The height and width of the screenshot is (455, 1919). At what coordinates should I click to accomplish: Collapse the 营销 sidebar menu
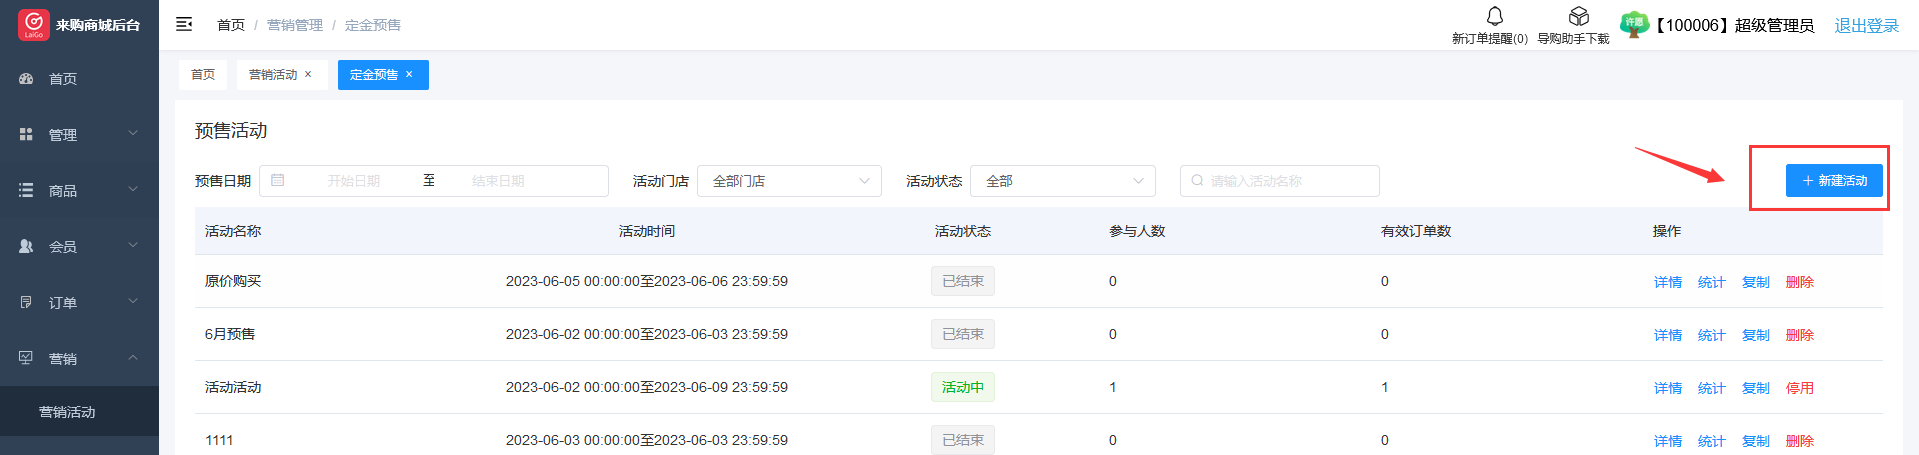(79, 358)
